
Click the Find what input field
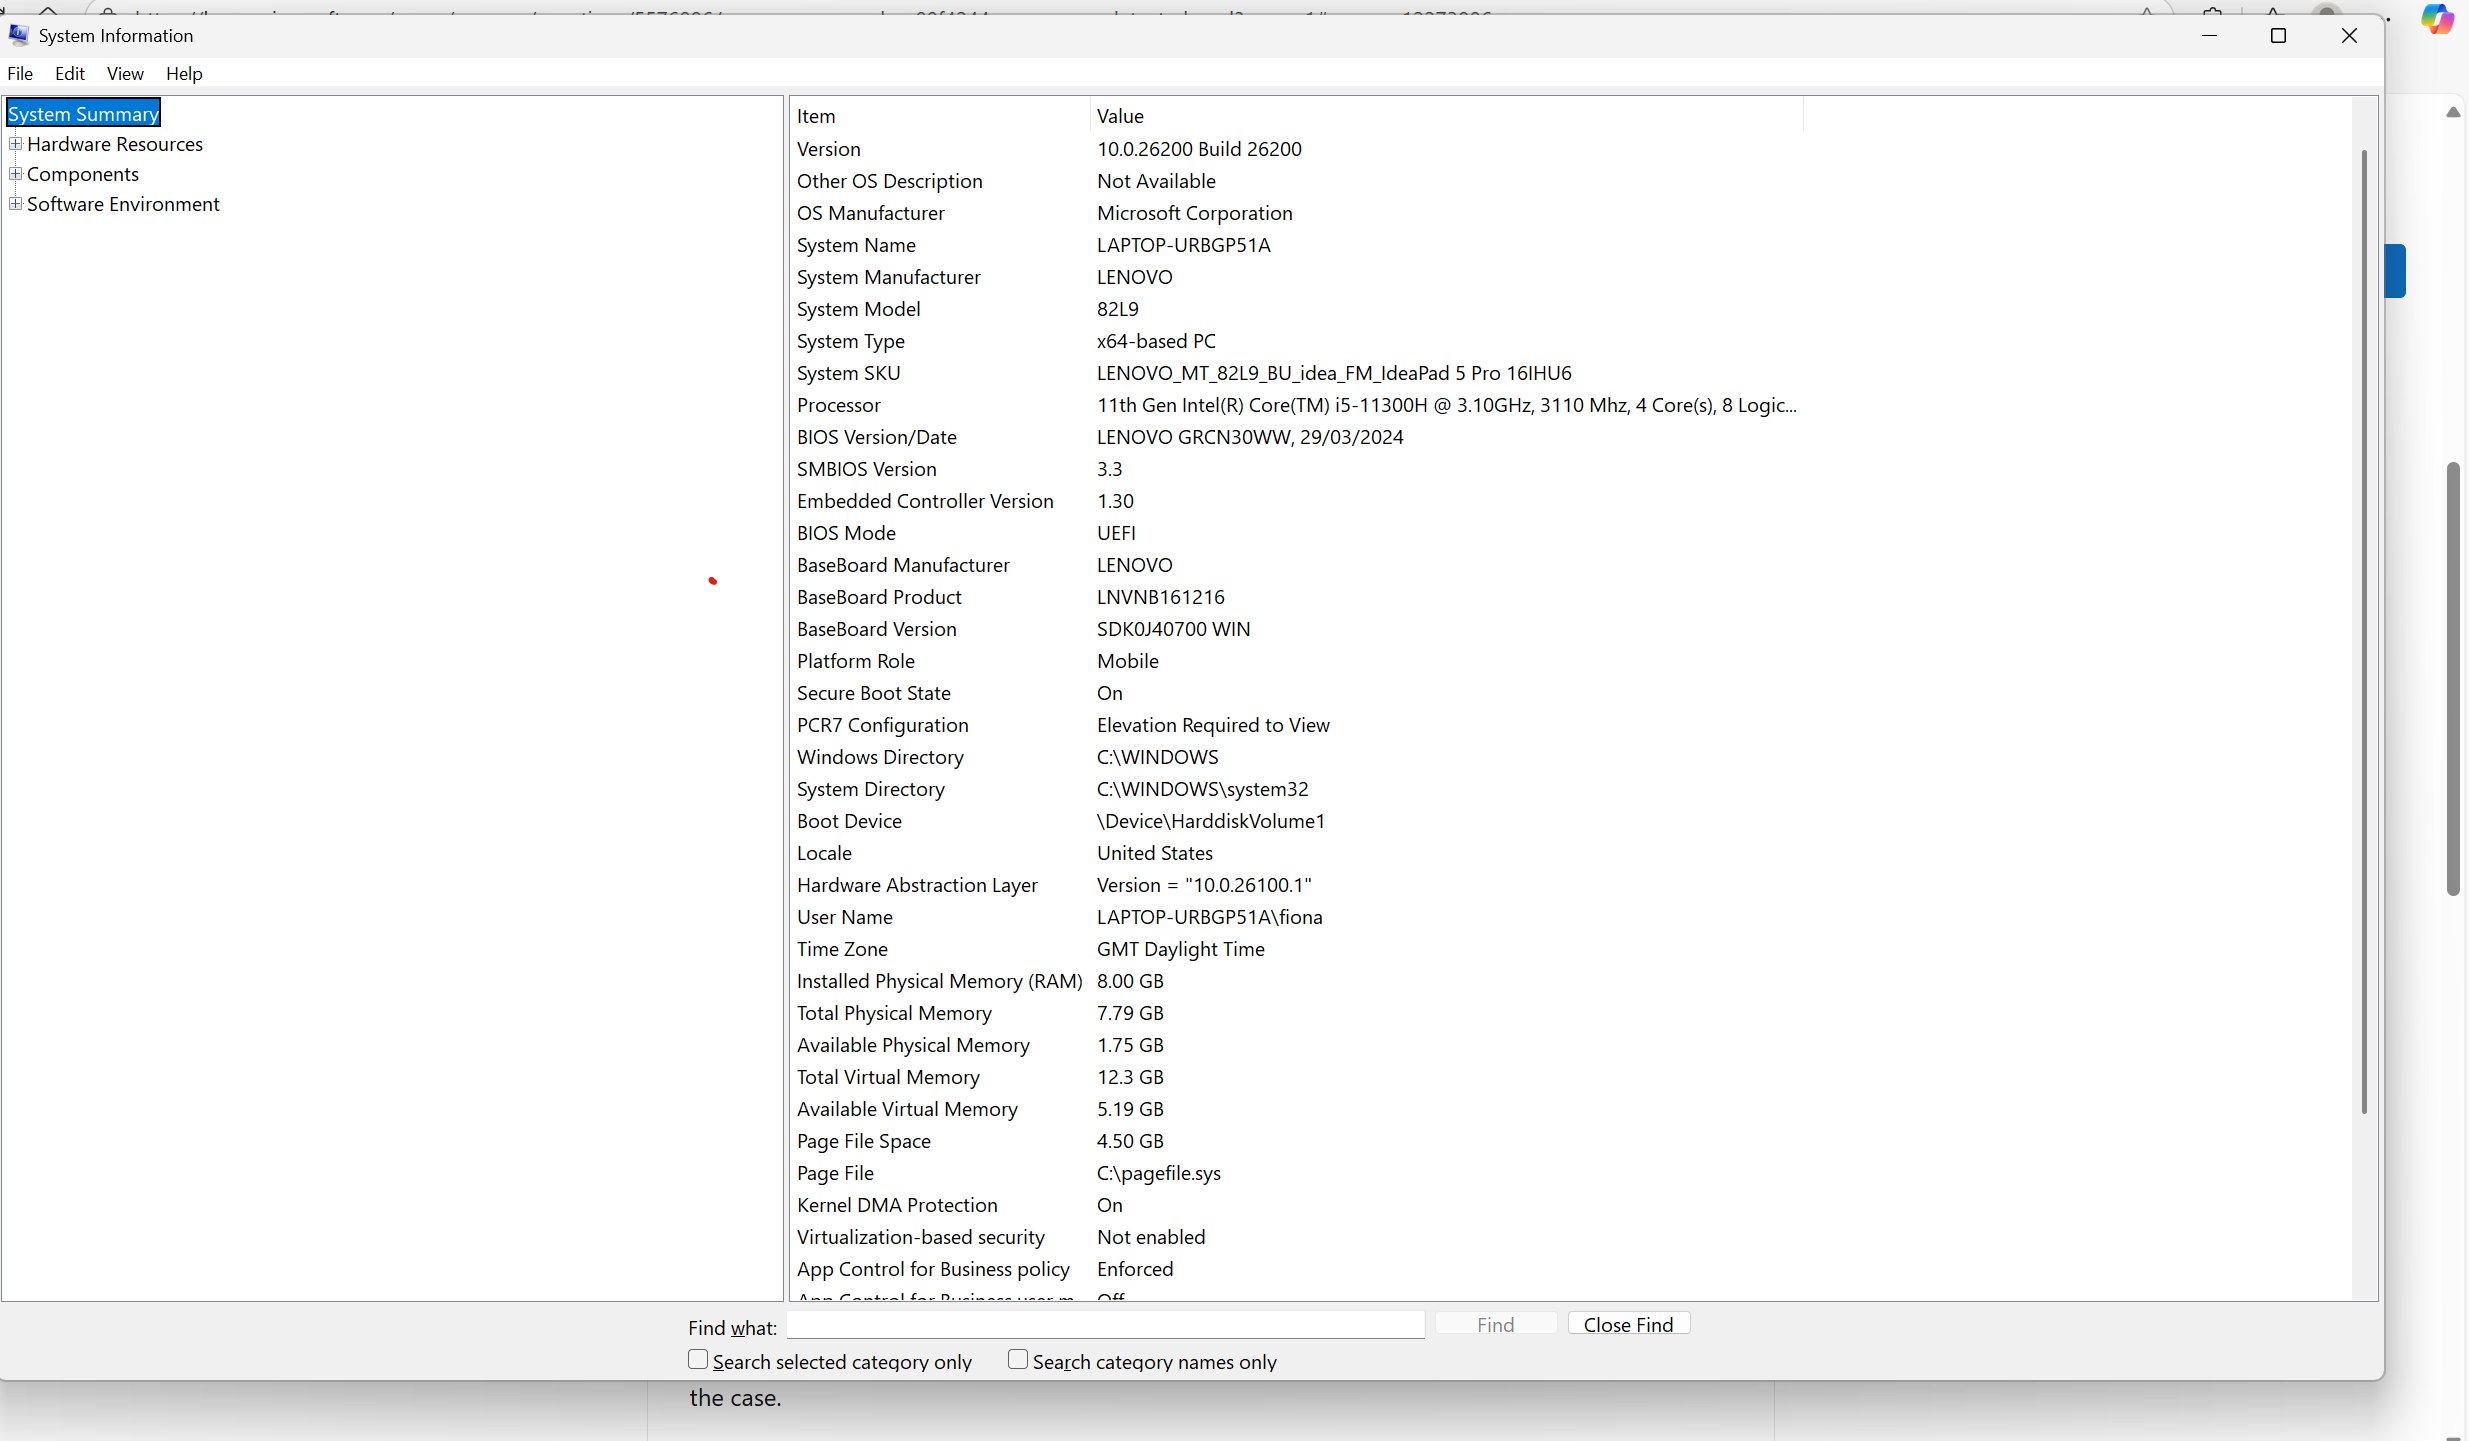1105,1325
